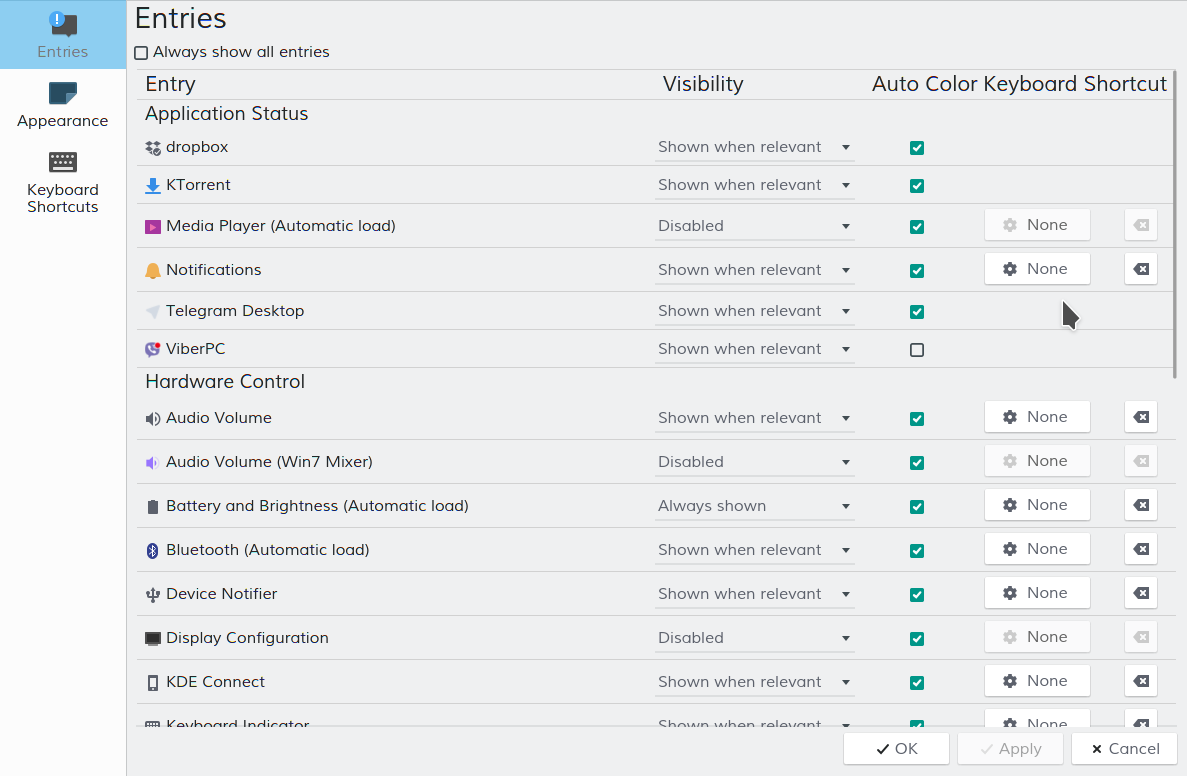Click the KTorrent download arrow icon
The image size is (1187, 776).
153,186
